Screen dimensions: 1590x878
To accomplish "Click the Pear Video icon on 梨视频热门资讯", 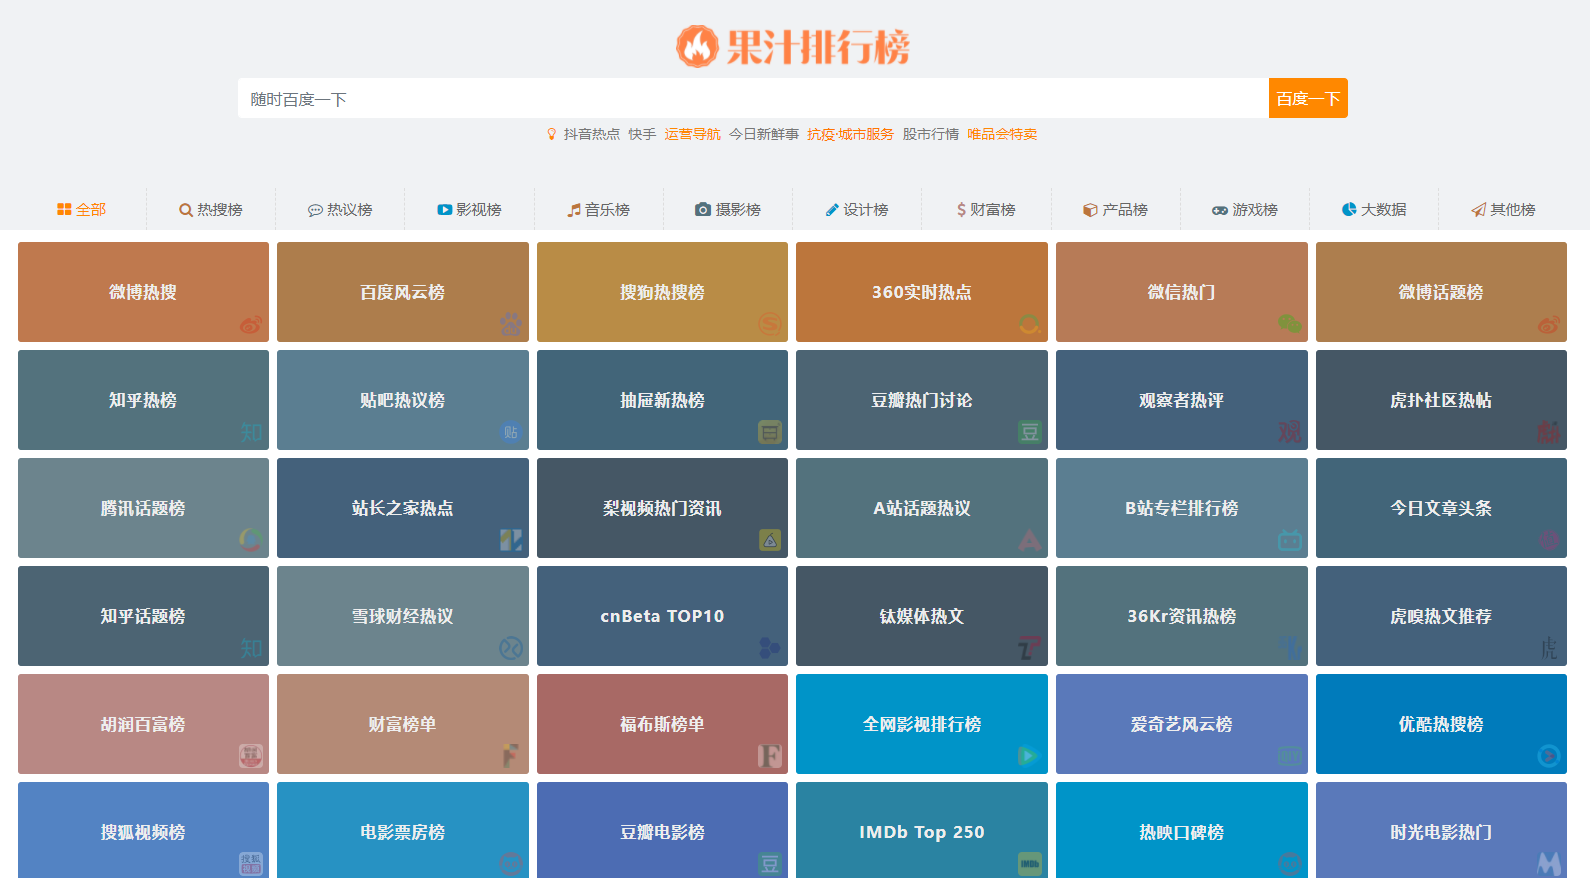I will pos(770,540).
